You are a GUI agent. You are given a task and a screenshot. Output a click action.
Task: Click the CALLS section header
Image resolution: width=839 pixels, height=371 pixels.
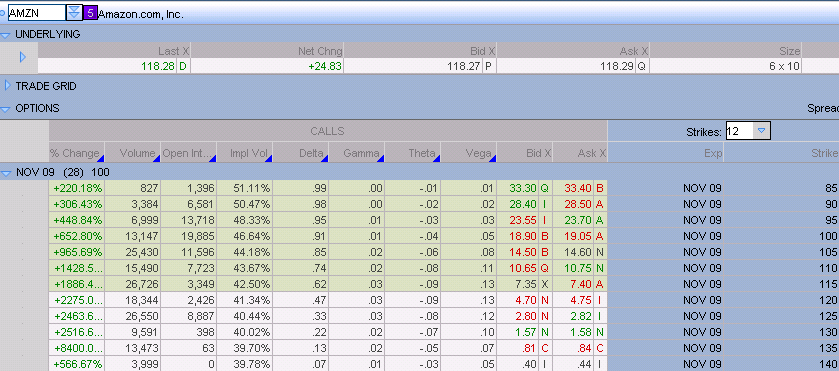327,131
